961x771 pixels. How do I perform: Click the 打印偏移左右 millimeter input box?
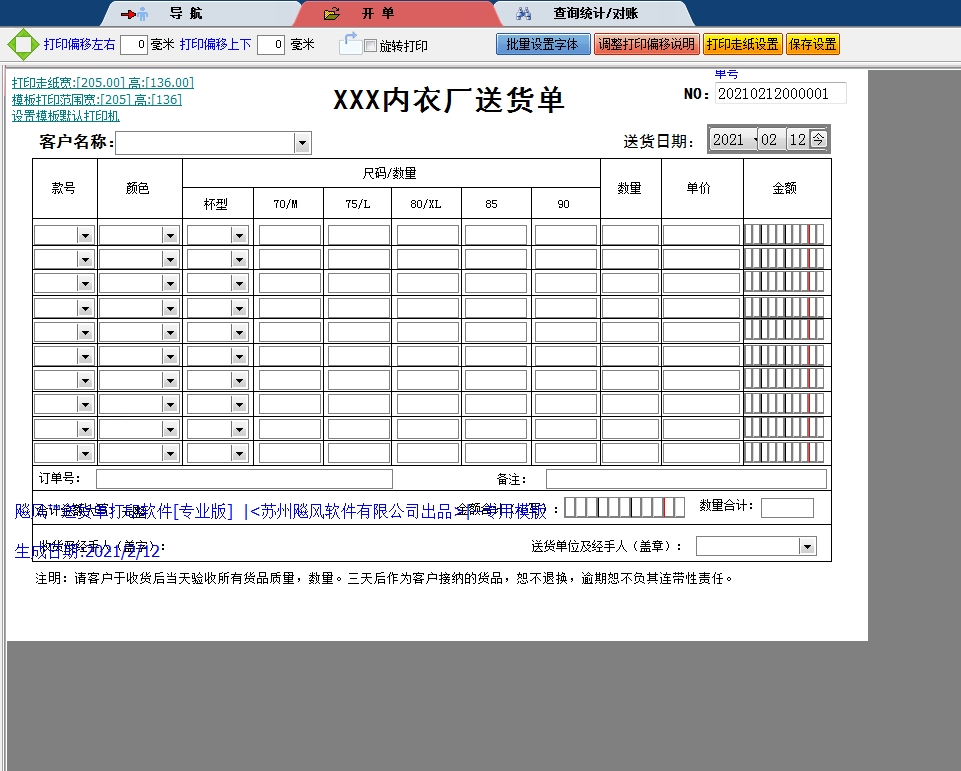pos(134,45)
